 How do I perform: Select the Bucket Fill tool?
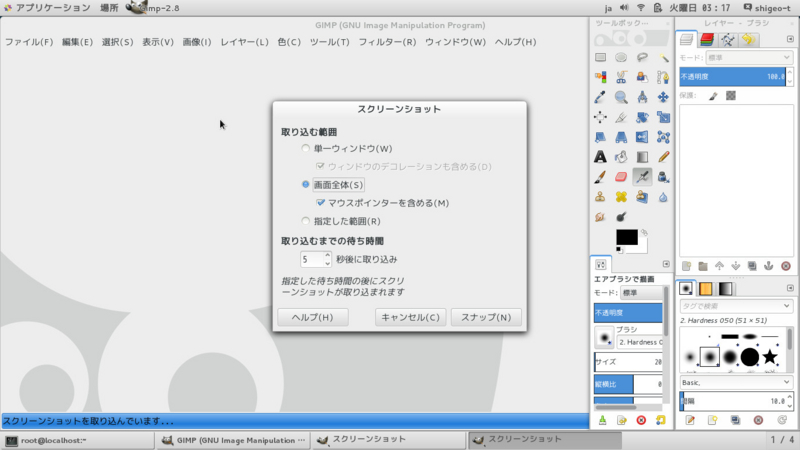pos(621,157)
